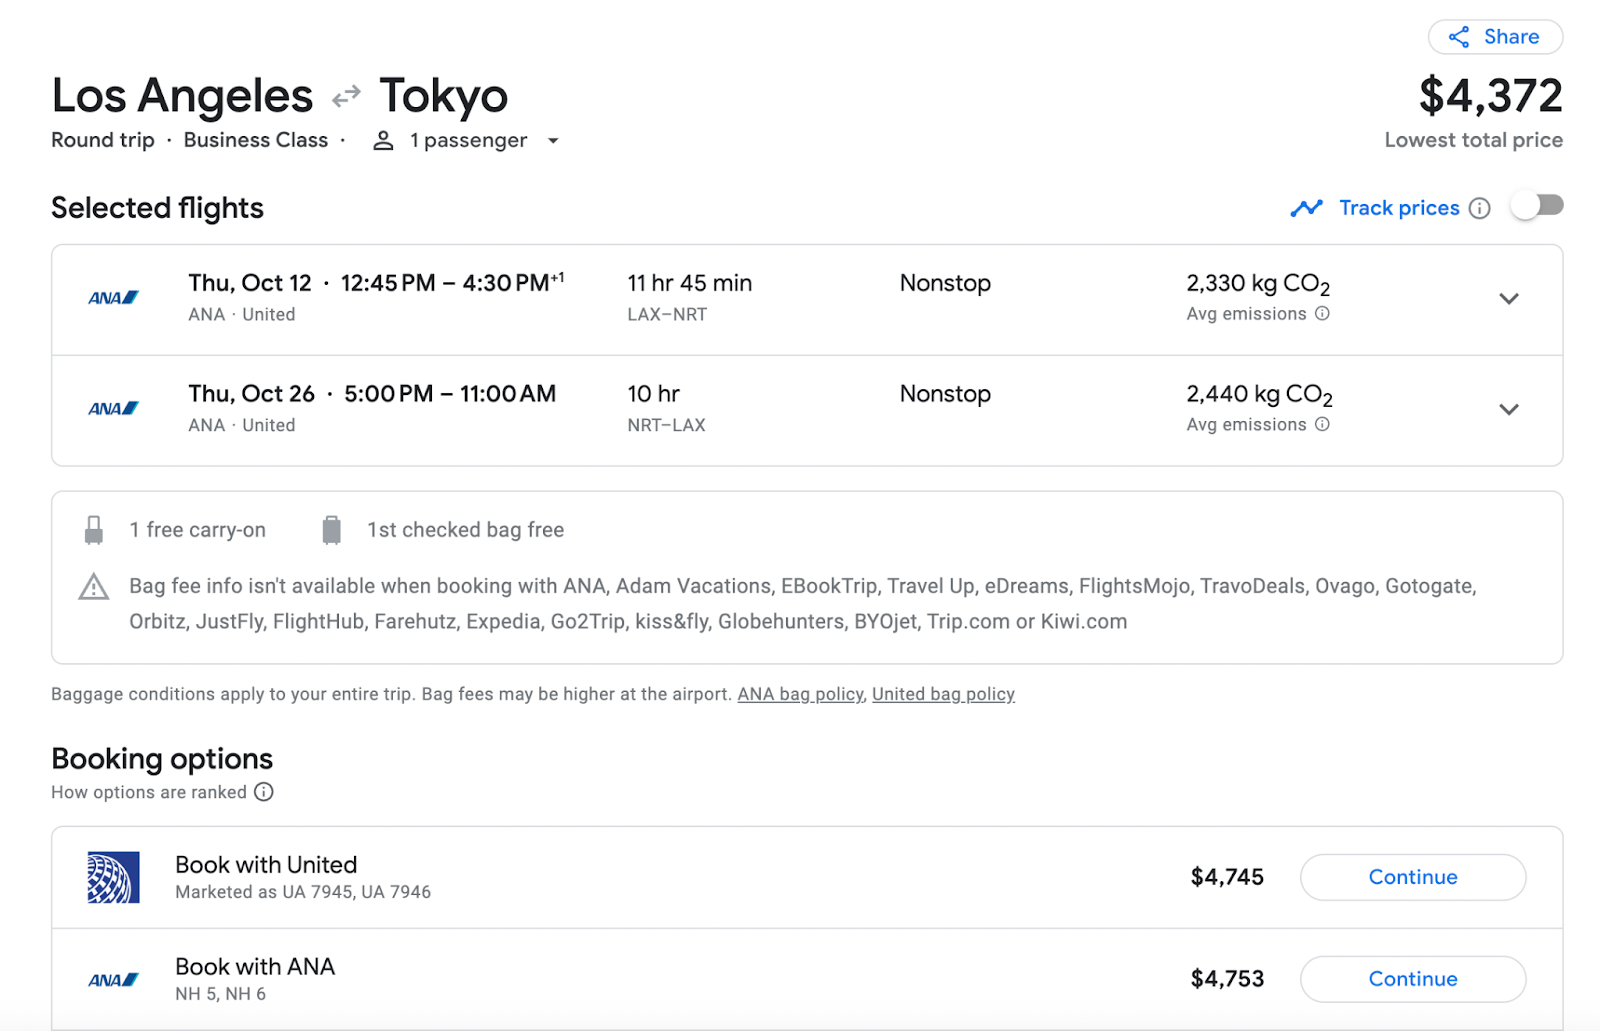Click the 2,330 kg CO2 emissions value
This screenshot has width=1600, height=1031.
coord(1258,285)
